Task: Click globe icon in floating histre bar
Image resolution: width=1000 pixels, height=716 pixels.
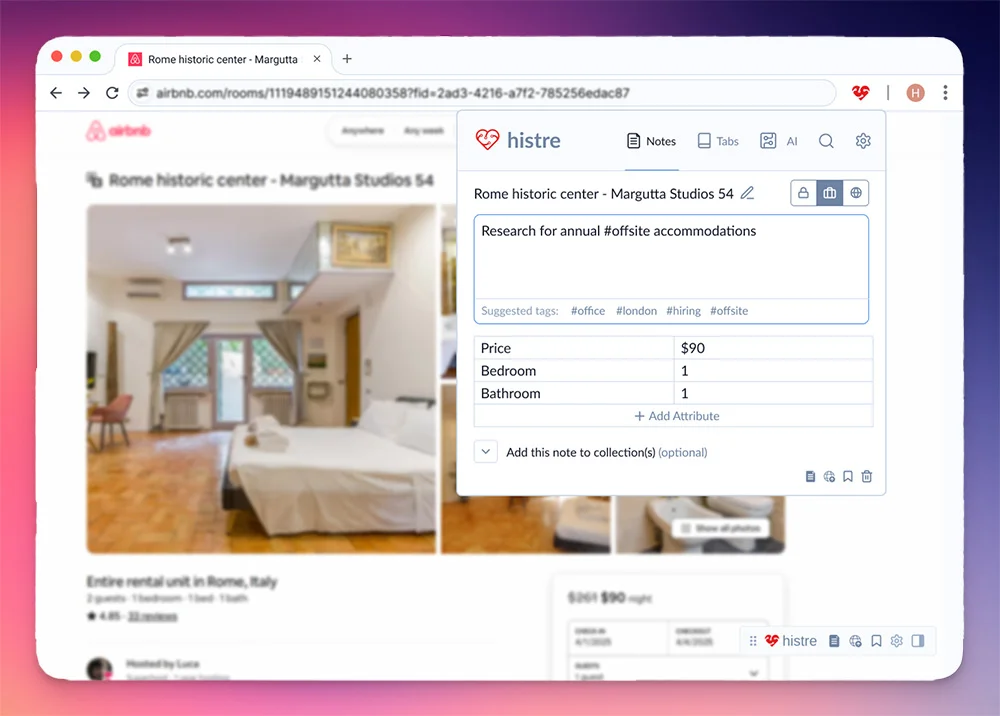Action: coord(855,641)
